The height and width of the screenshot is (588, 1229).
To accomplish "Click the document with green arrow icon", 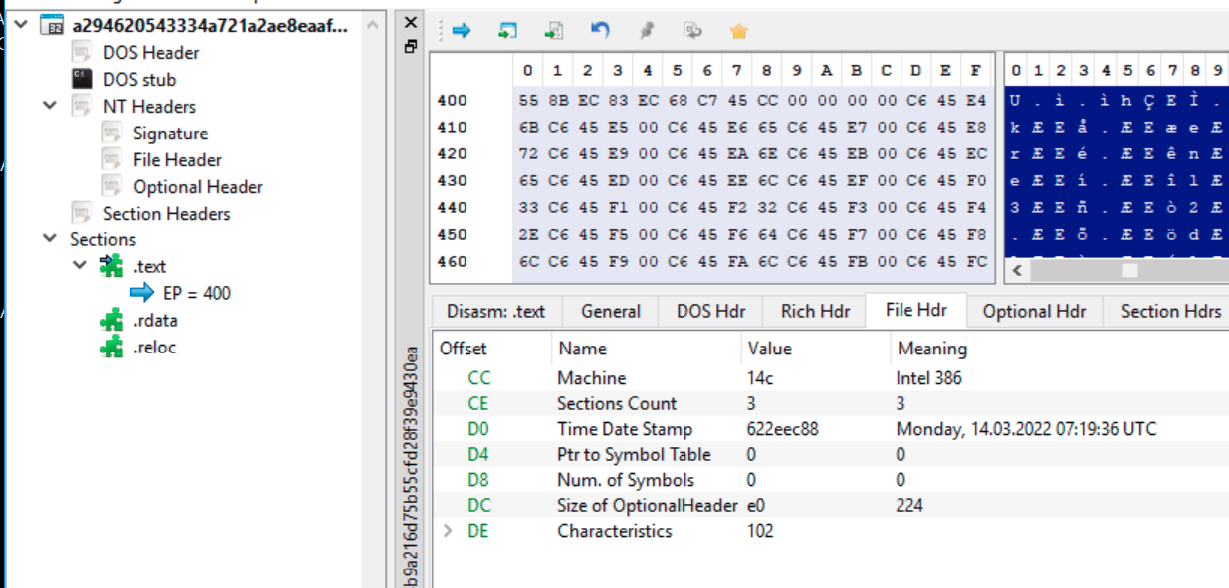I will [x=554, y=31].
